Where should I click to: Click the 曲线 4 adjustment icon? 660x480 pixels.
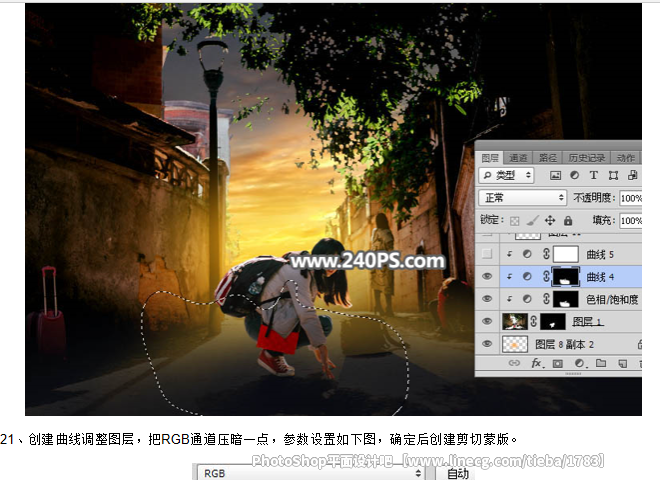click(x=527, y=276)
